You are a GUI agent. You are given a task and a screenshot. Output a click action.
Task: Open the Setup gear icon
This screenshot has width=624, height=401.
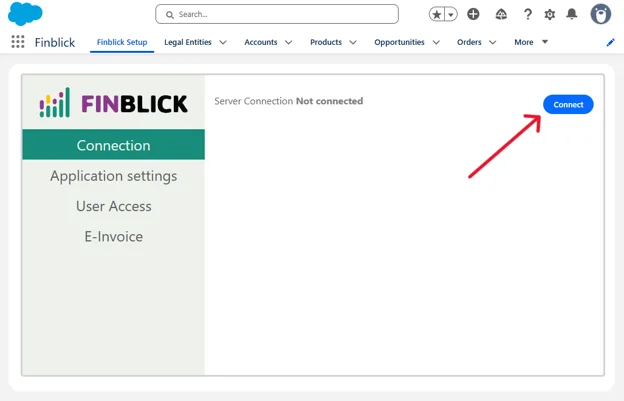550,15
